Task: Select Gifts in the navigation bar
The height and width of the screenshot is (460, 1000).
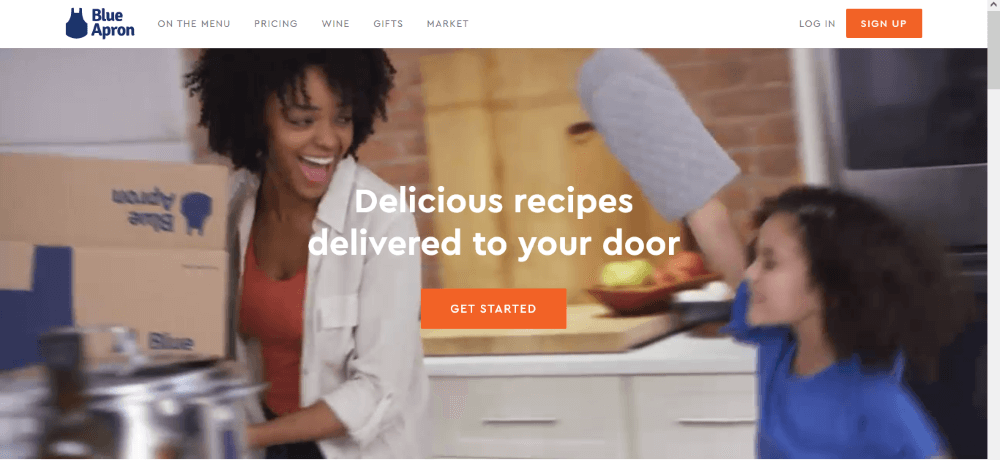Action: pos(388,24)
